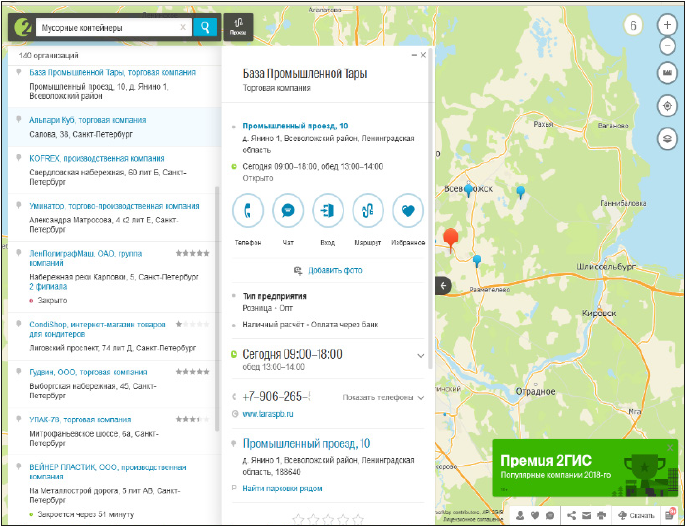
Task: Click the traffic score indicator 6
Action: point(633,25)
